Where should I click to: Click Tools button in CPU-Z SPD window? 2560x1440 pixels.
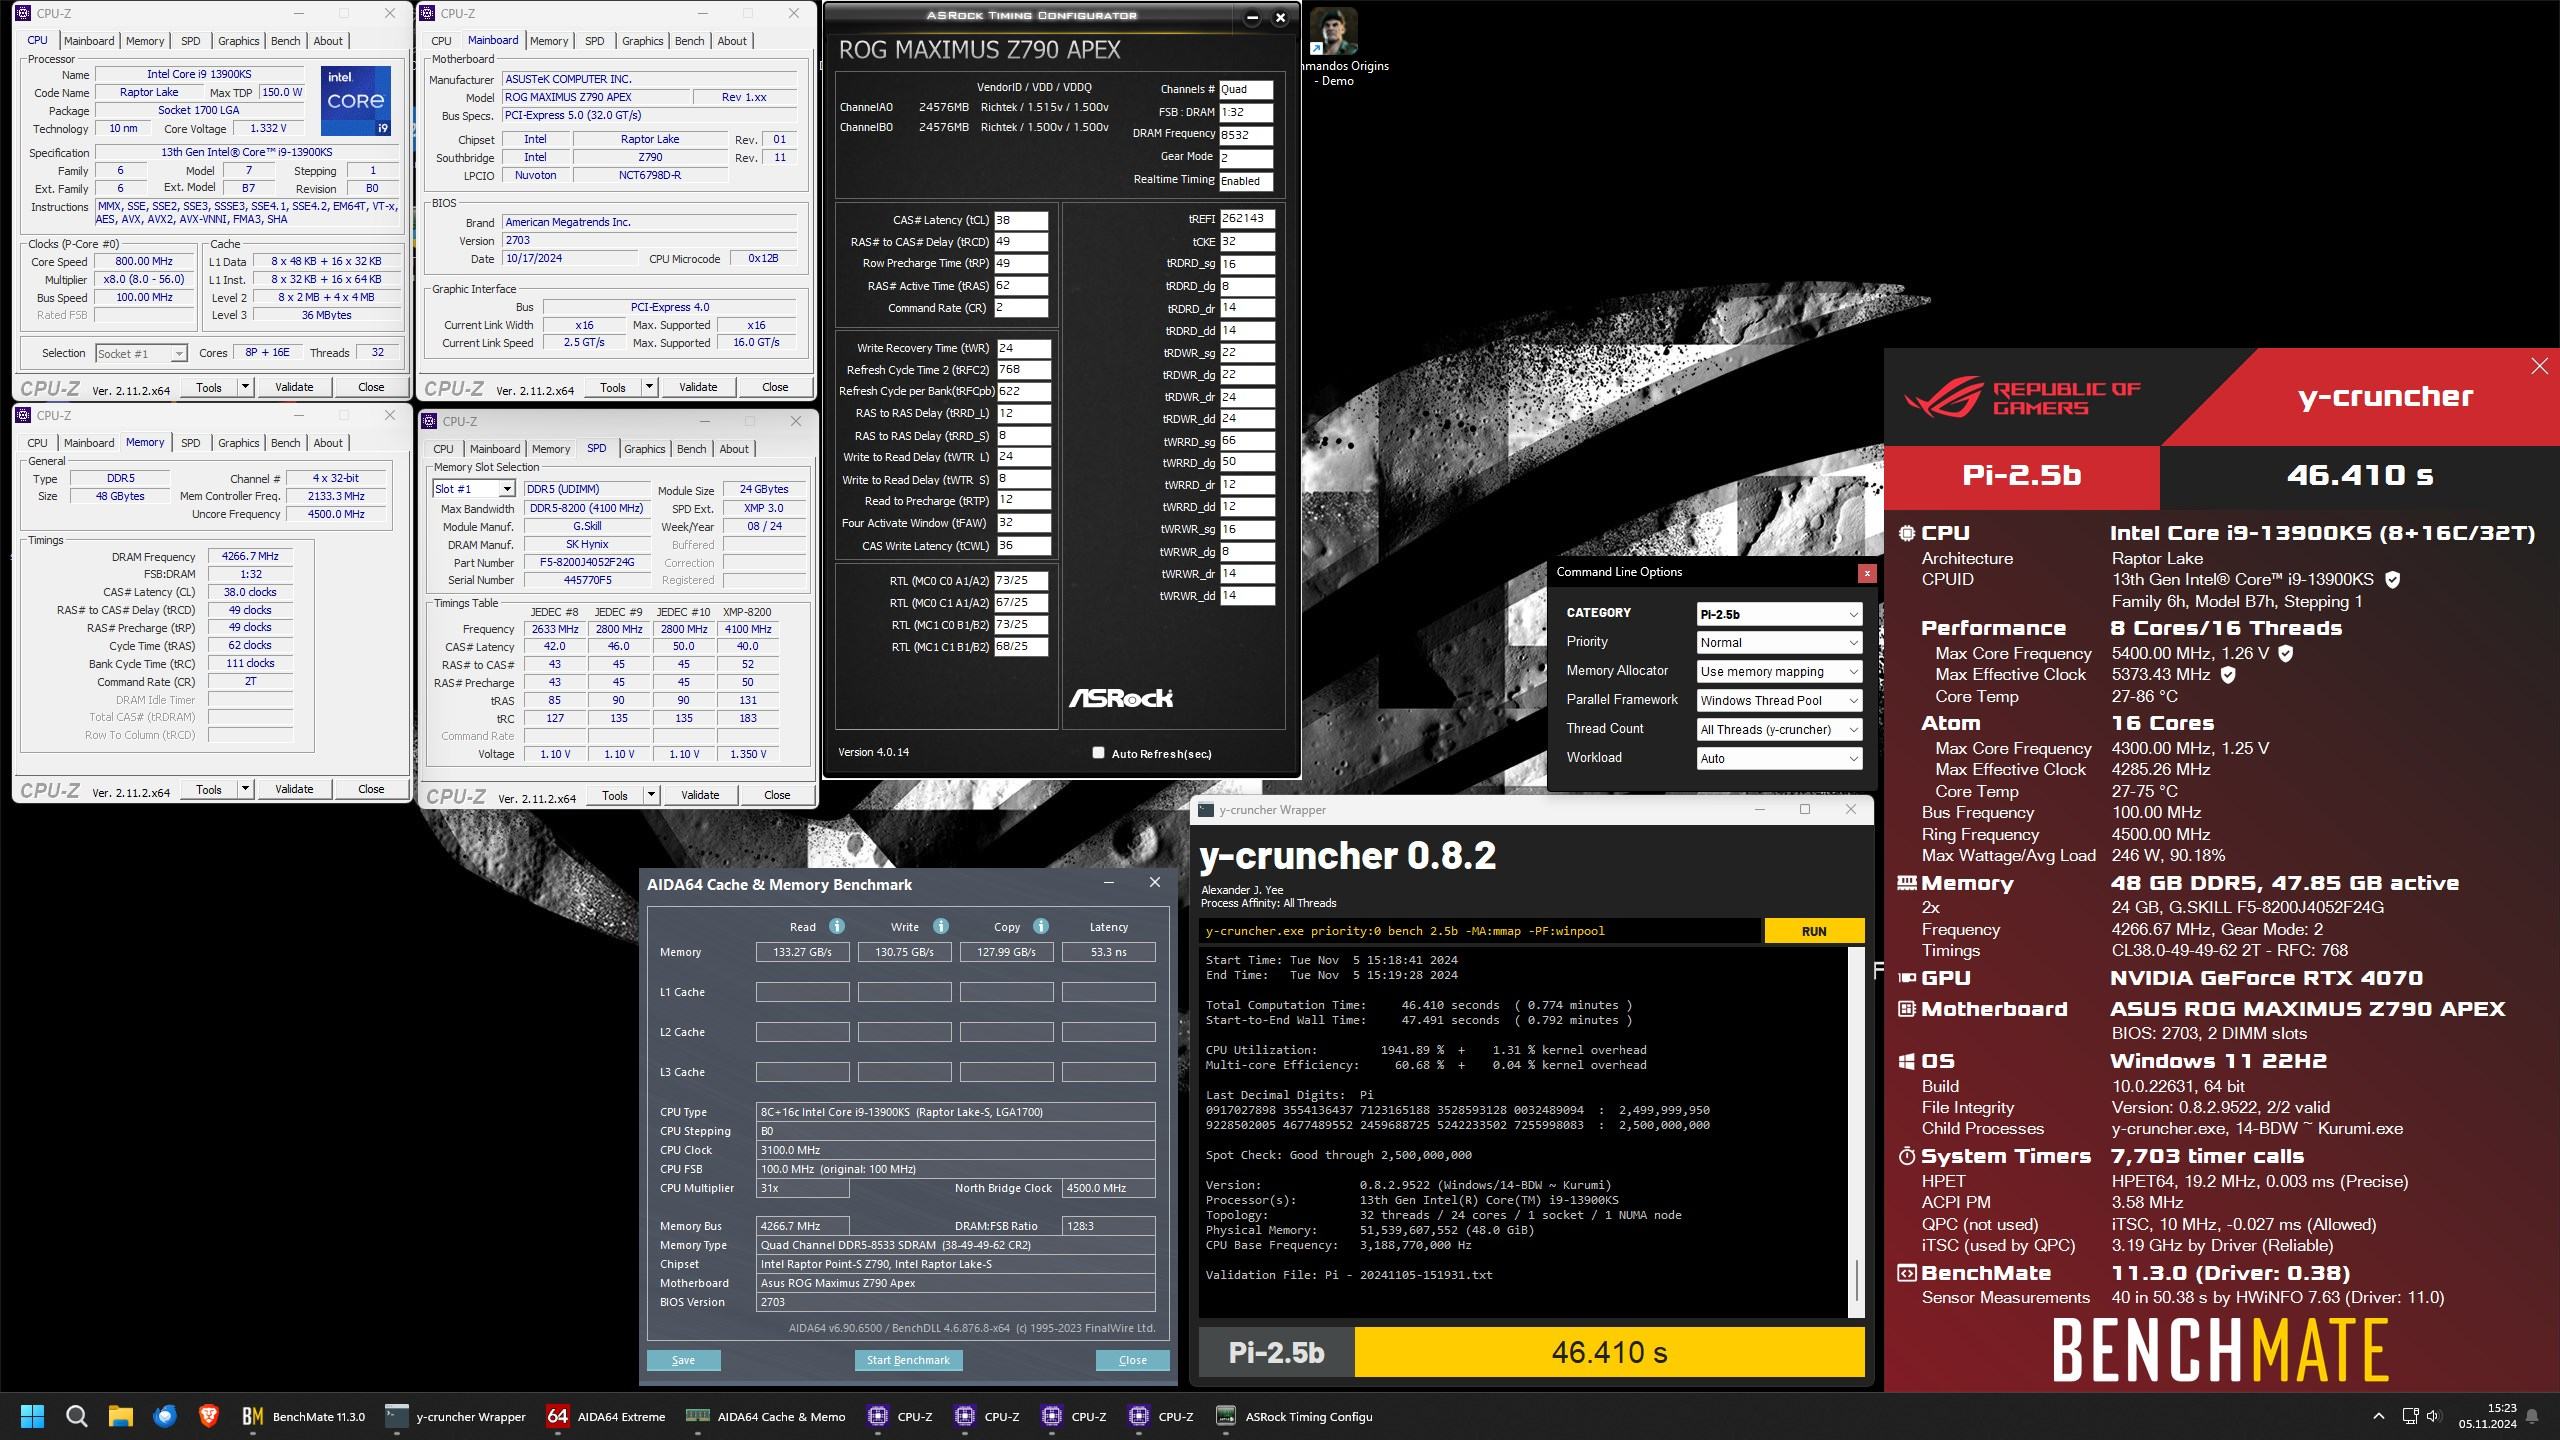pyautogui.click(x=614, y=795)
